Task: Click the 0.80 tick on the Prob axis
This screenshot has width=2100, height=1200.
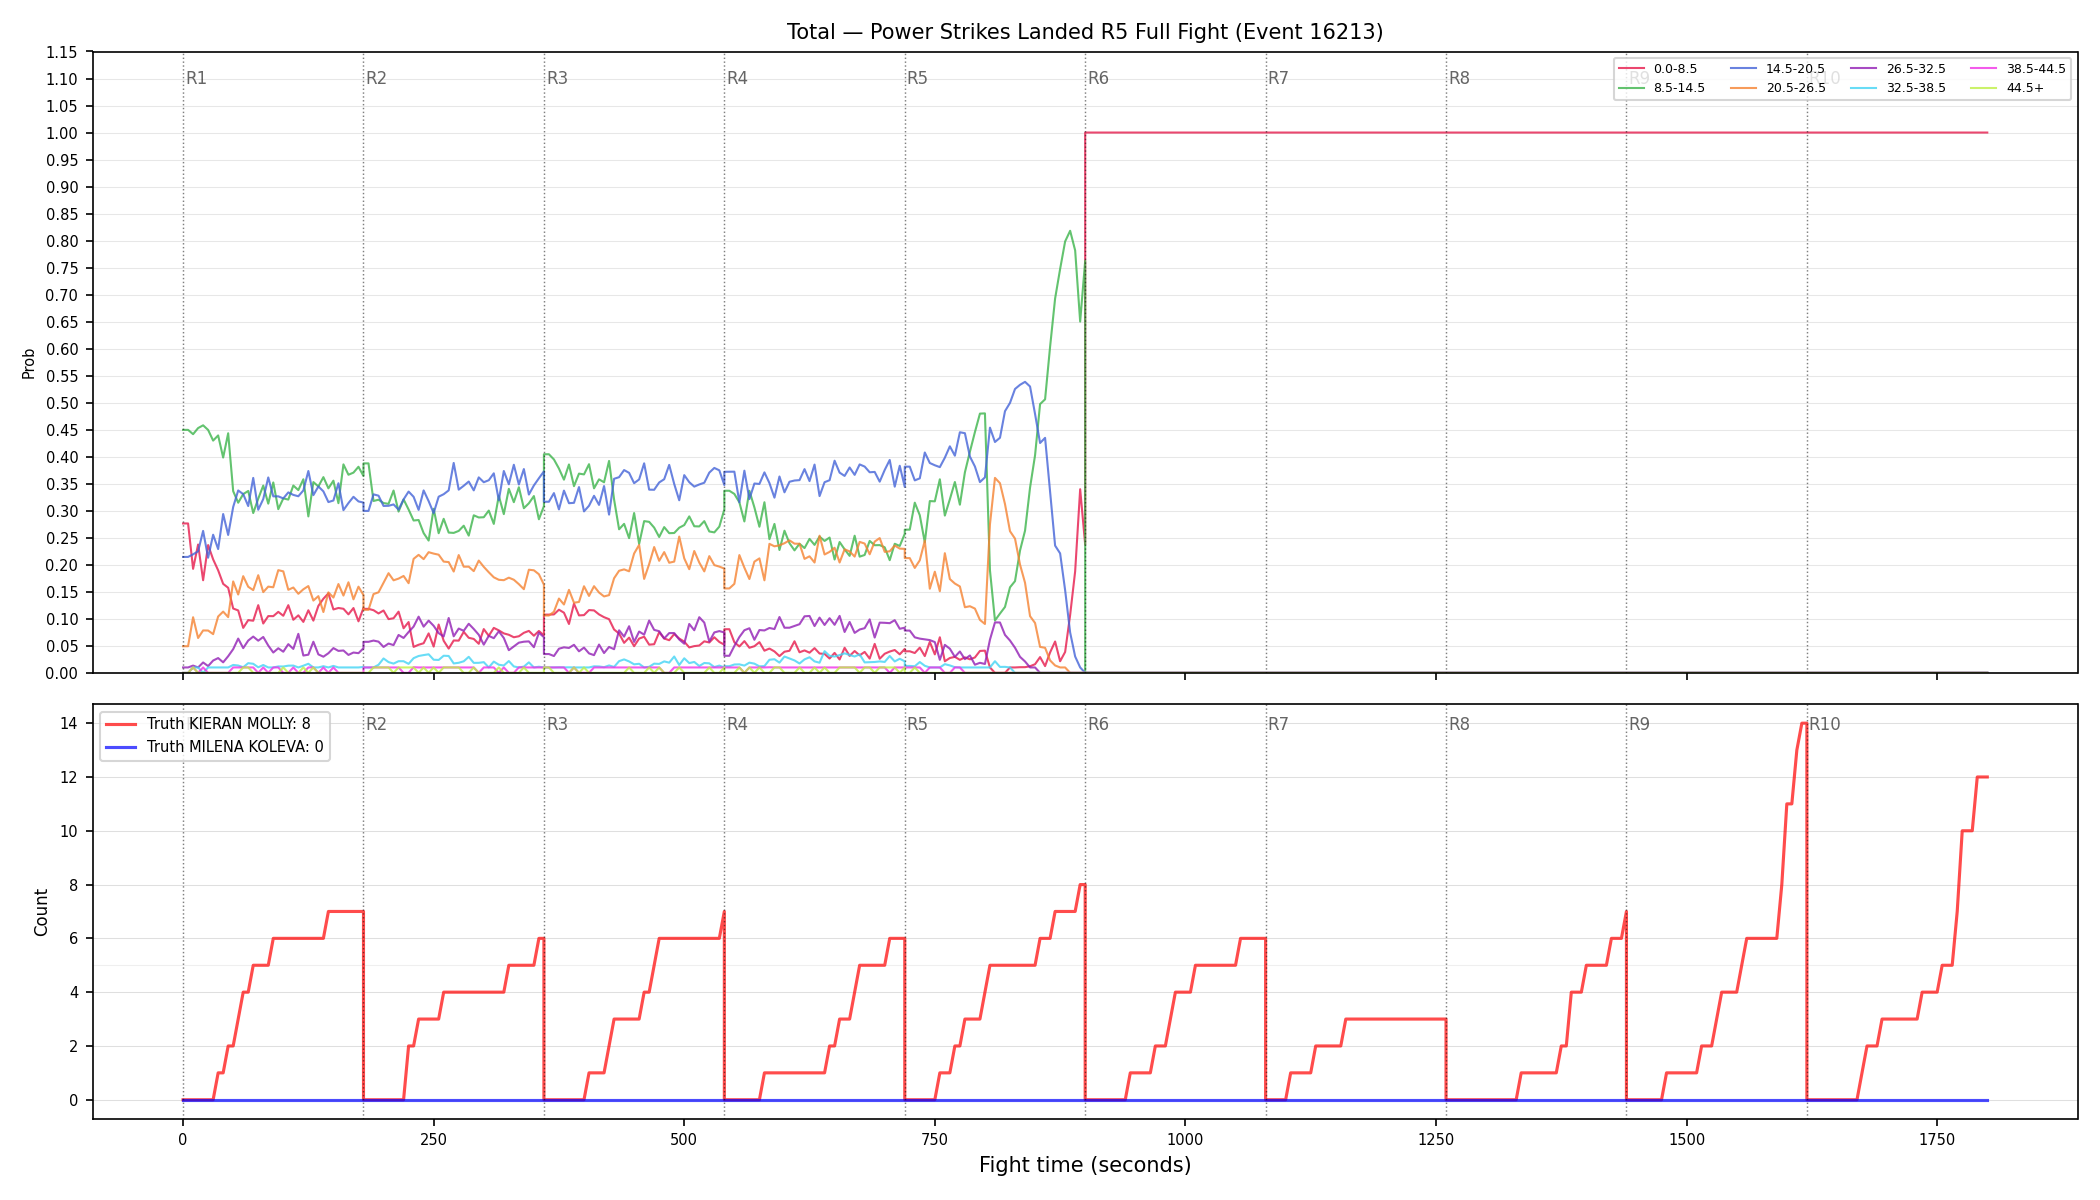Action: tap(62, 241)
